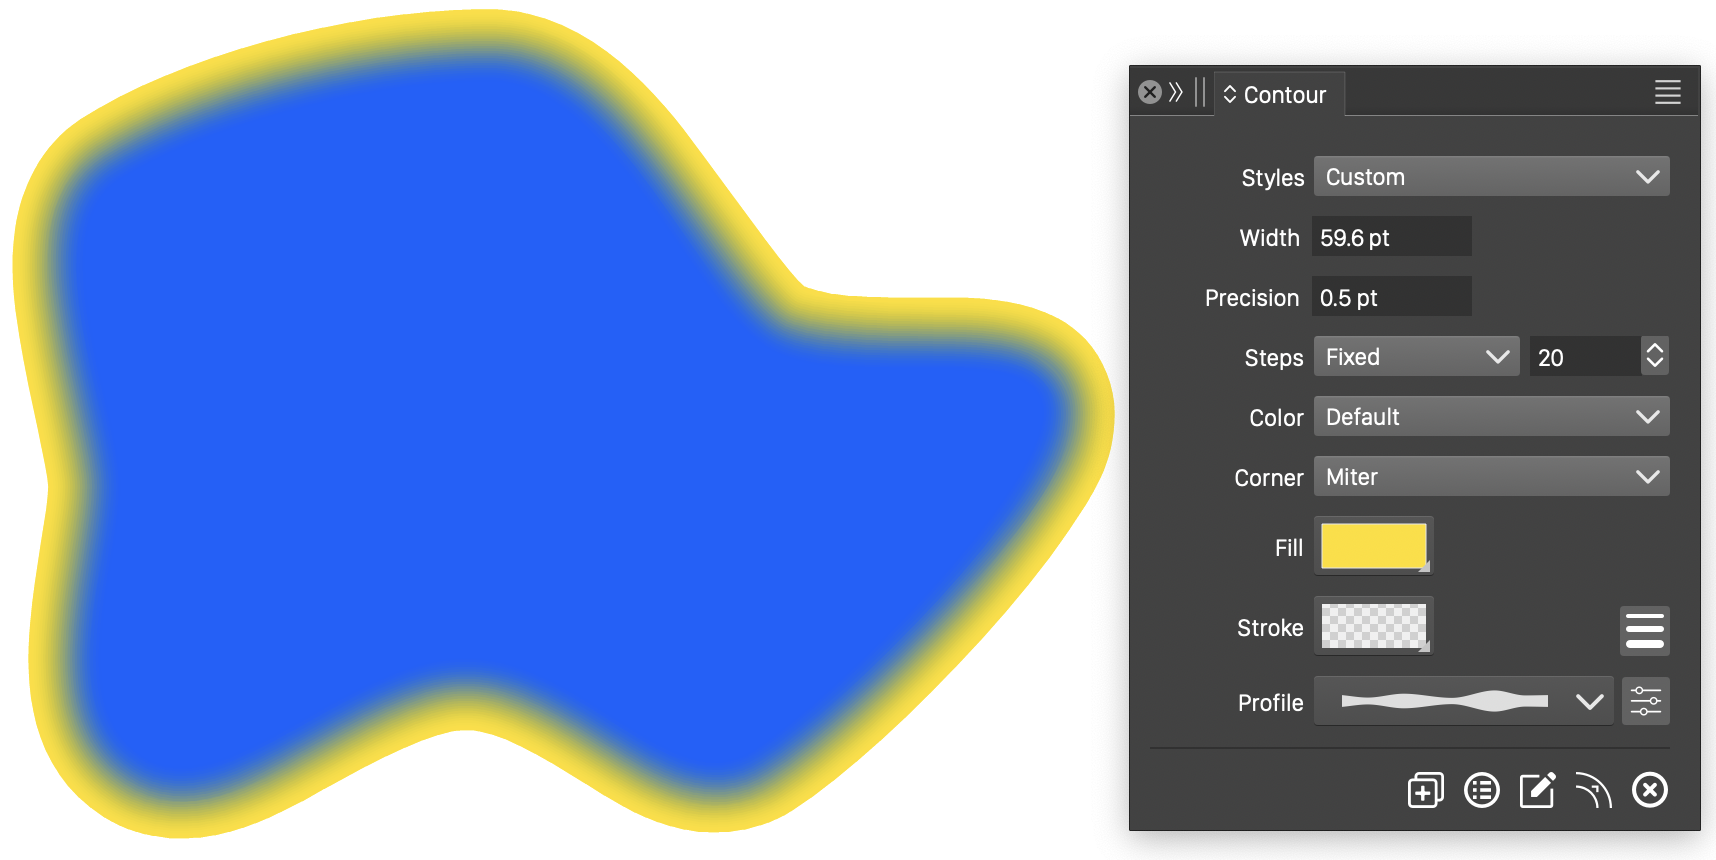The width and height of the screenshot is (1716, 860).
Task: Click the remove contour circled X icon
Action: [x=1650, y=790]
